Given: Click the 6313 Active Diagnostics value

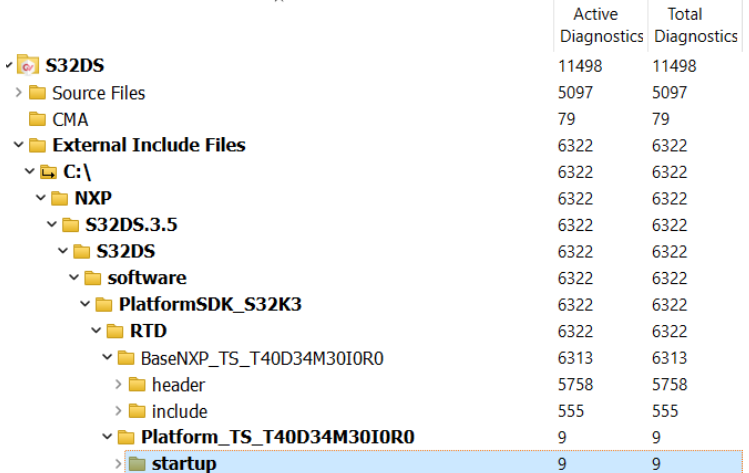Looking at the screenshot, I should (575, 358).
